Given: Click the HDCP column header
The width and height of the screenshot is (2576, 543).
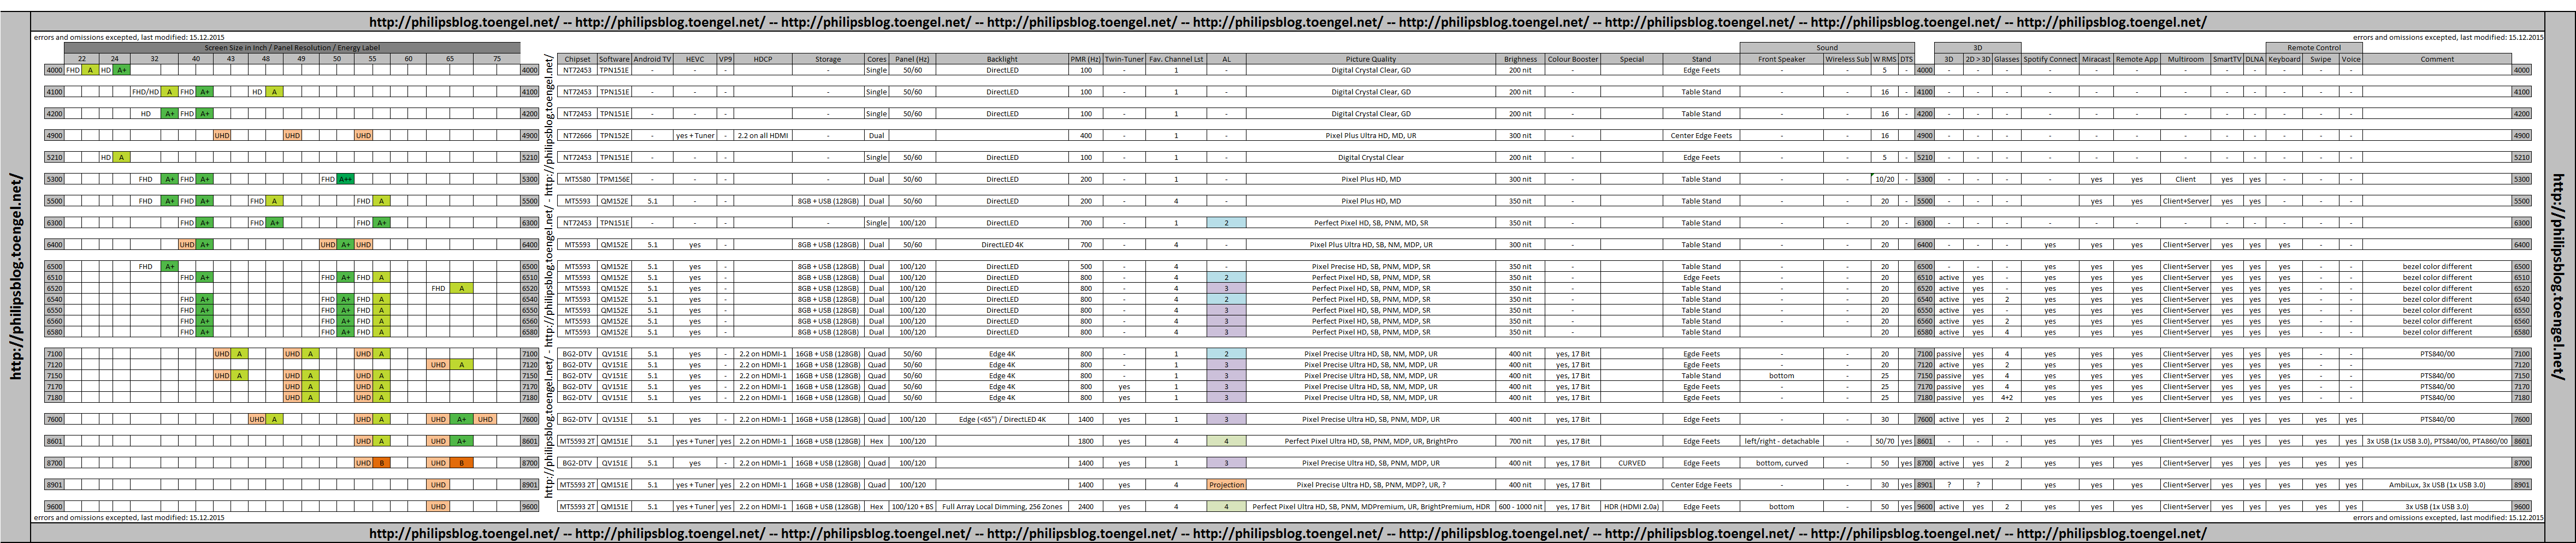Looking at the screenshot, I should coord(763,59).
